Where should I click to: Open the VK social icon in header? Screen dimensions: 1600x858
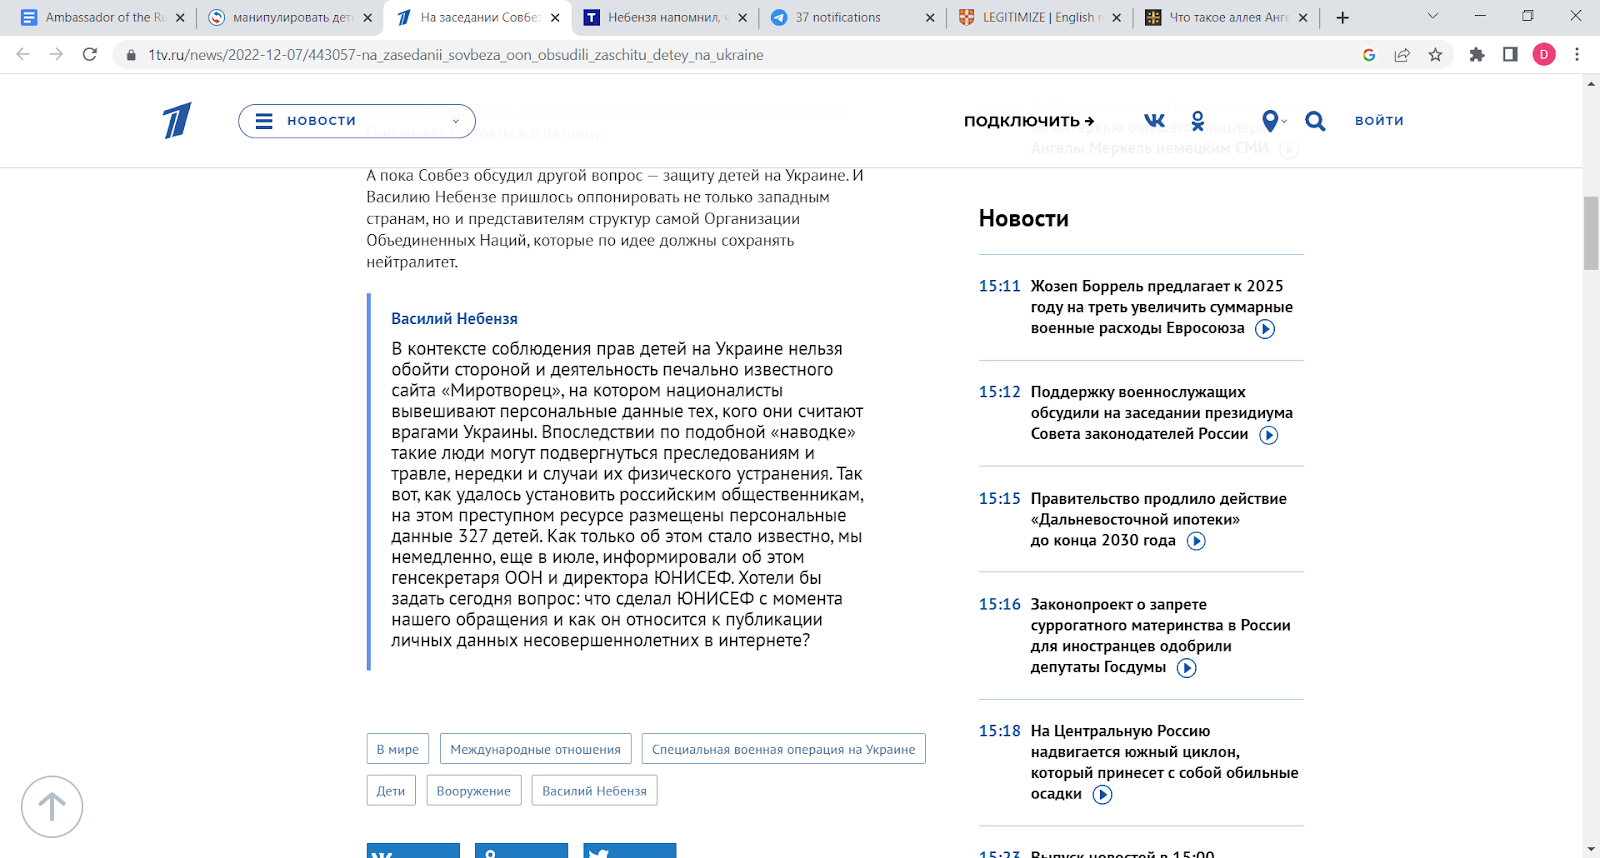point(1154,121)
